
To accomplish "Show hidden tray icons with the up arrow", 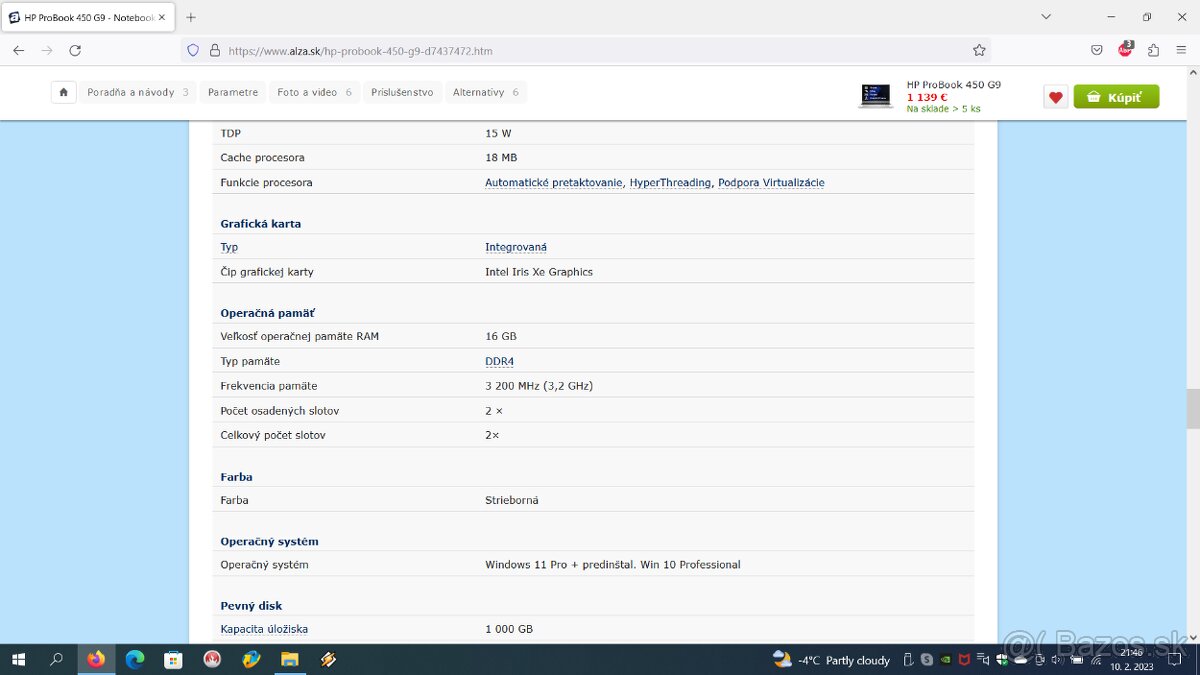I will point(908,660).
